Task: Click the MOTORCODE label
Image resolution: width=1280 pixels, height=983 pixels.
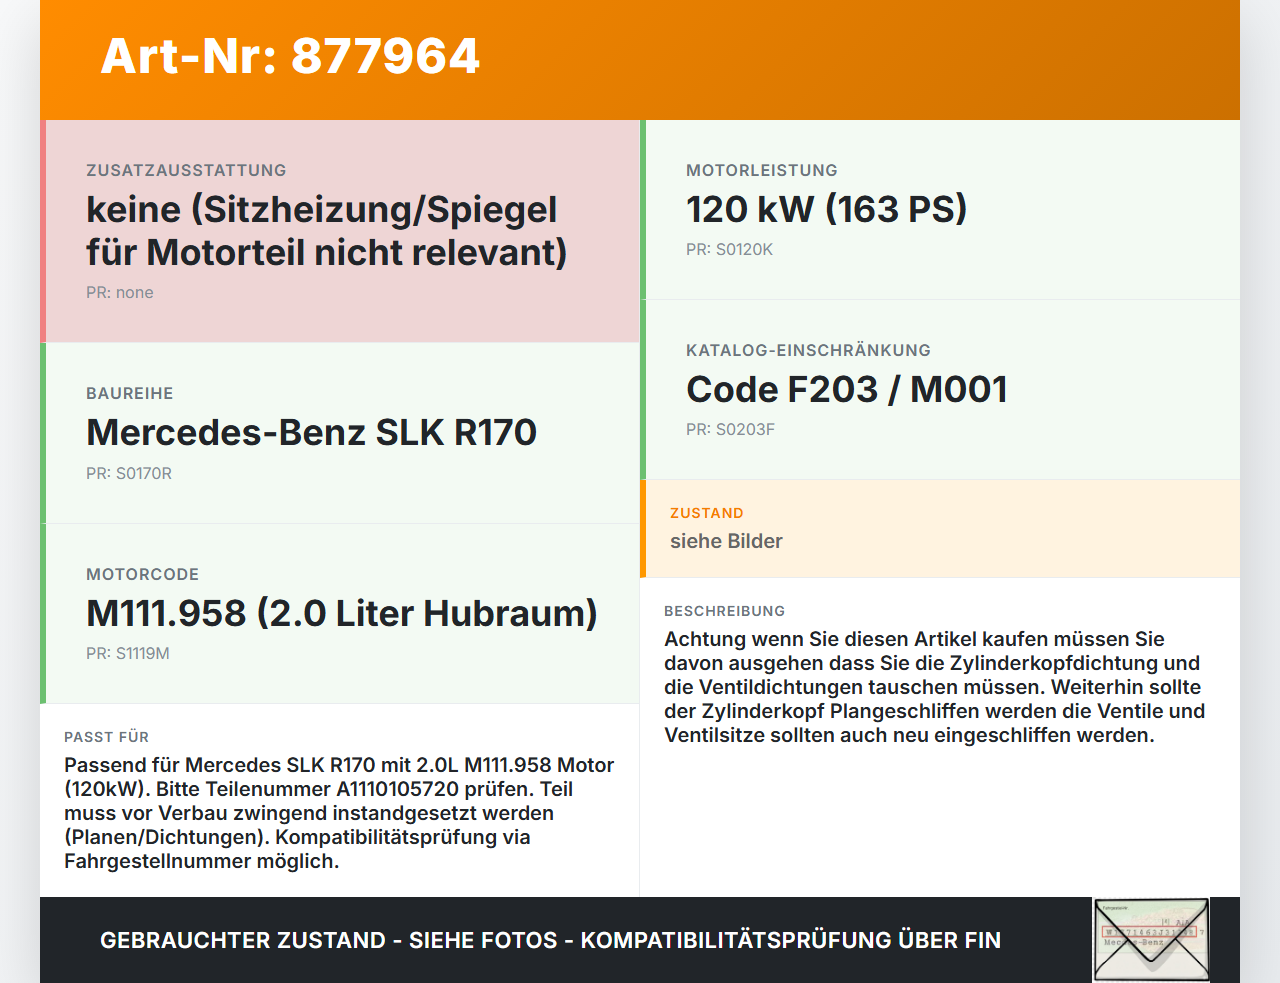Action: (143, 575)
